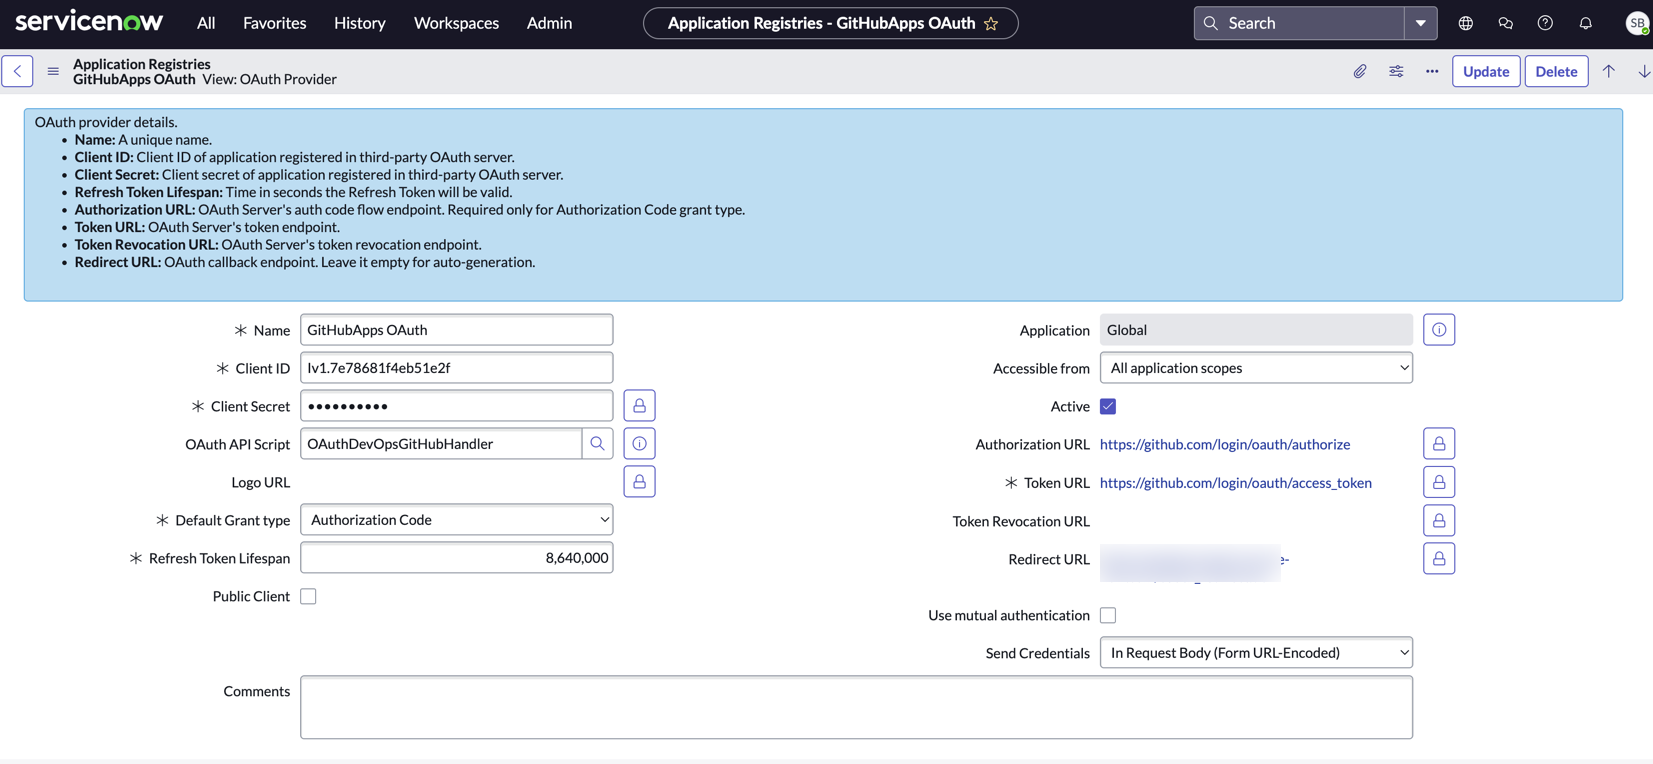
Task: Open personalize form settings icon
Action: 1396,71
